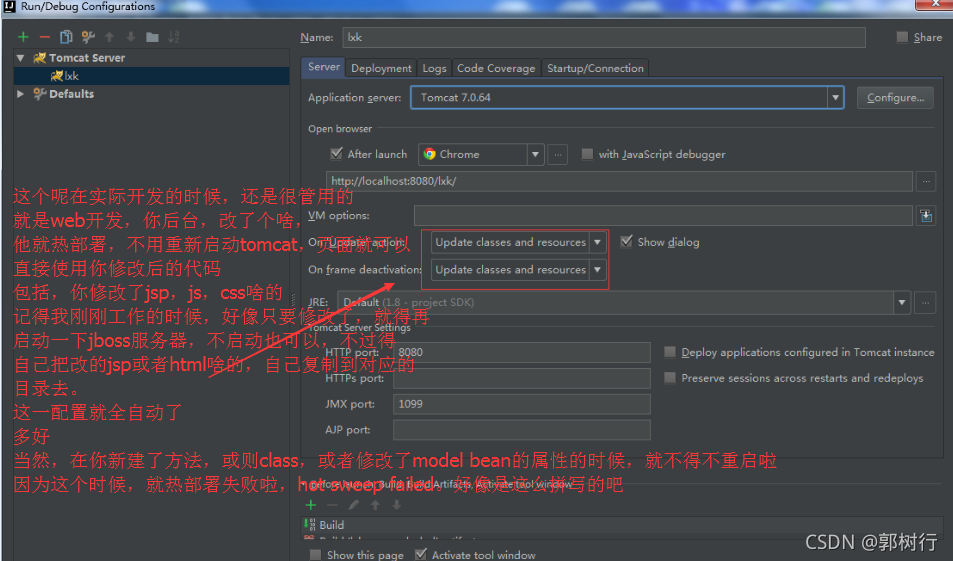Screen dimensions: 953x561
Task: Click the Defaults node label
Action: click(72, 94)
